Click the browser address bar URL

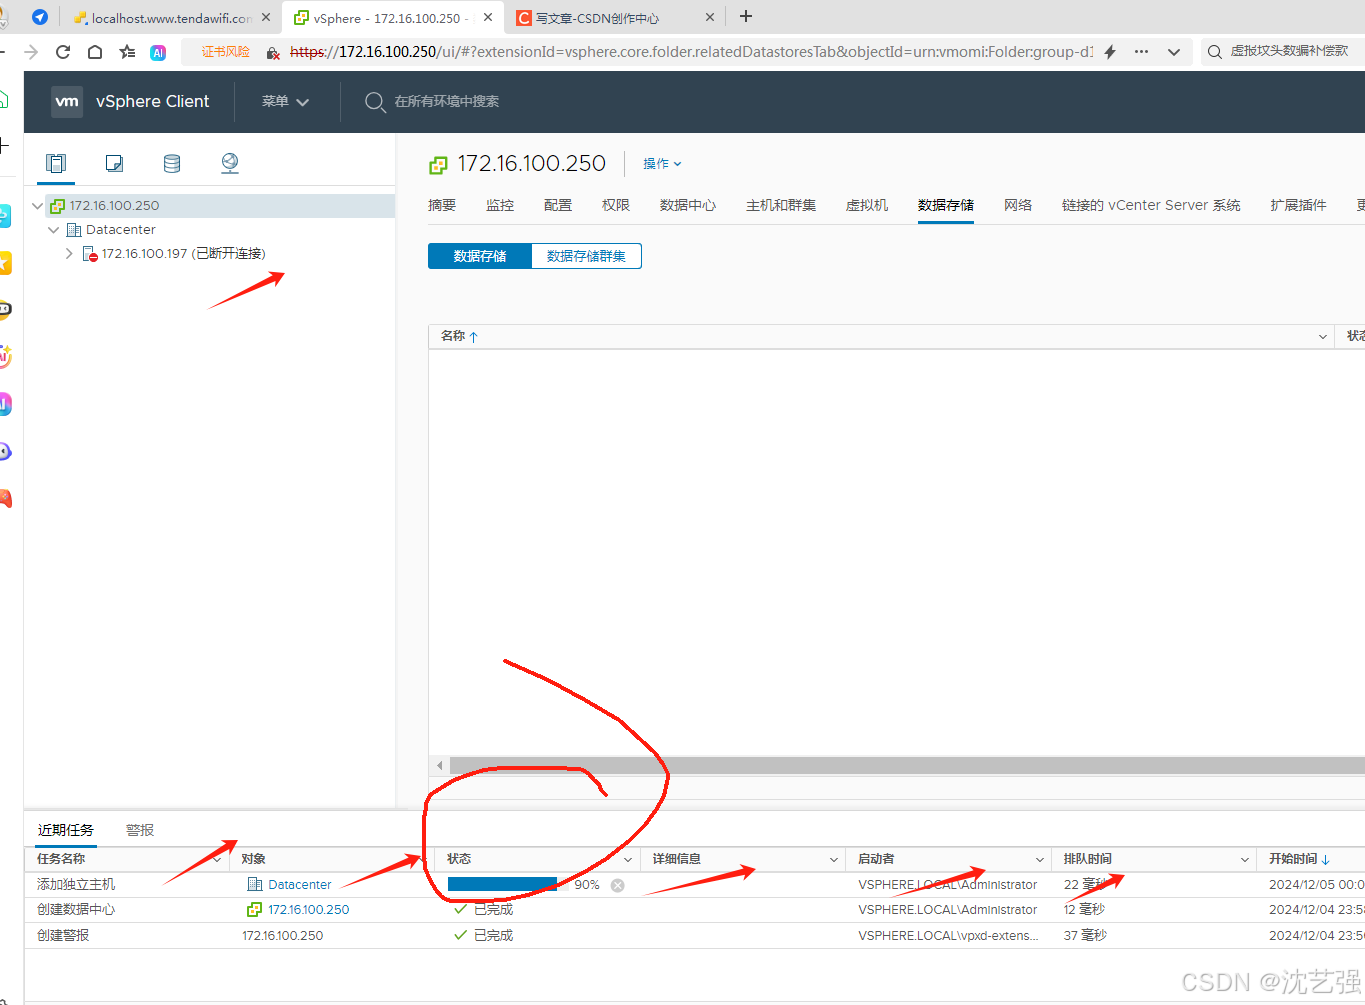point(691,52)
